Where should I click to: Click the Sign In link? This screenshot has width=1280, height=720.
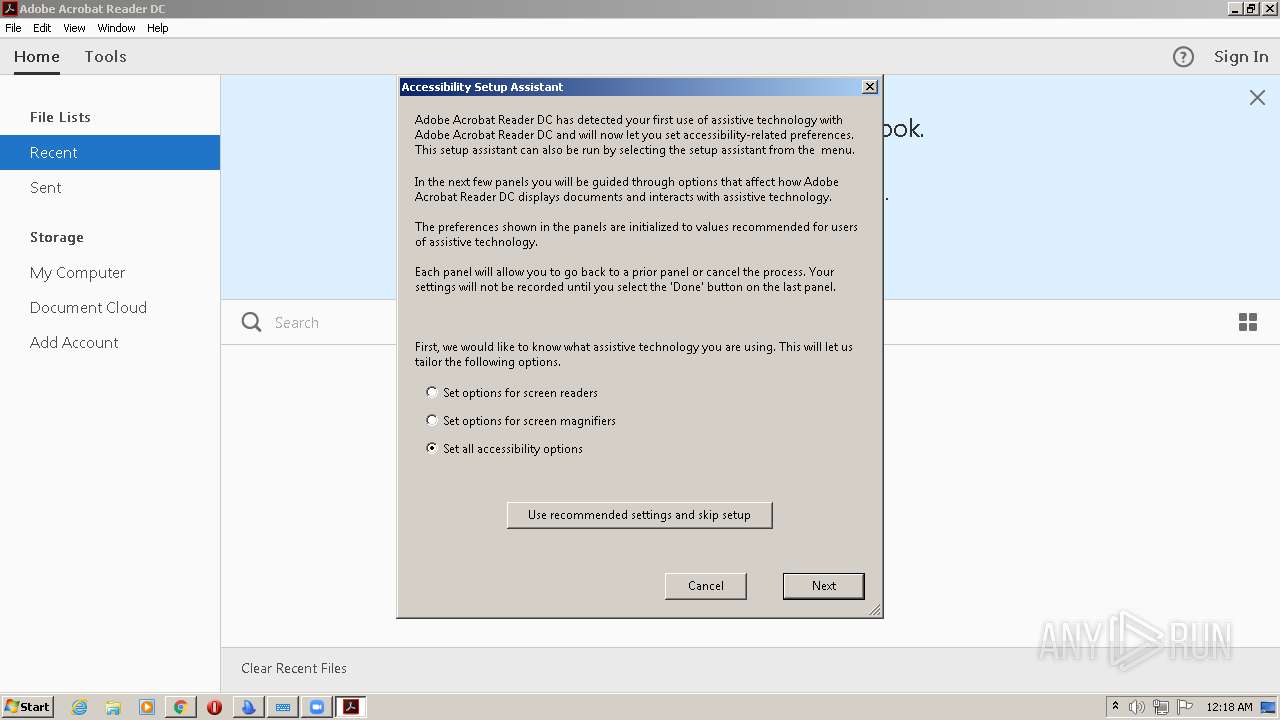[1241, 57]
